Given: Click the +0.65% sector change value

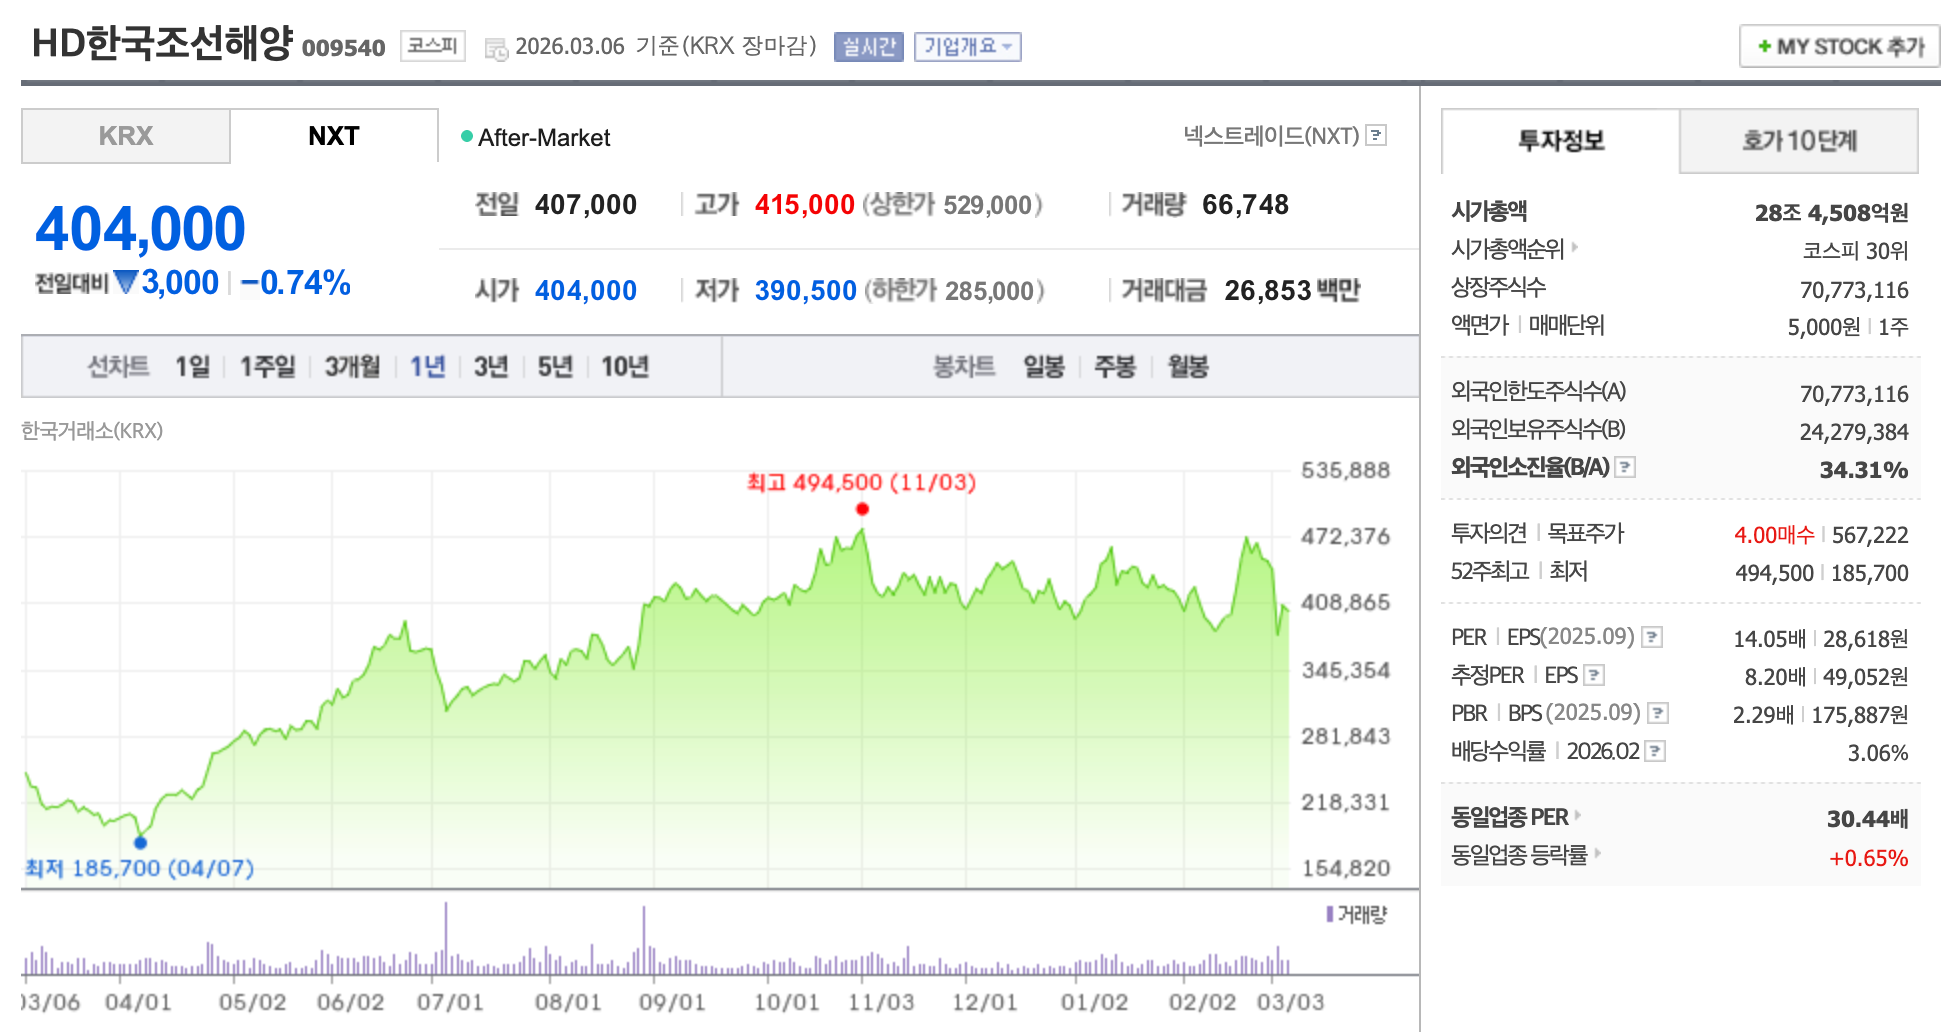Looking at the screenshot, I should [1869, 858].
